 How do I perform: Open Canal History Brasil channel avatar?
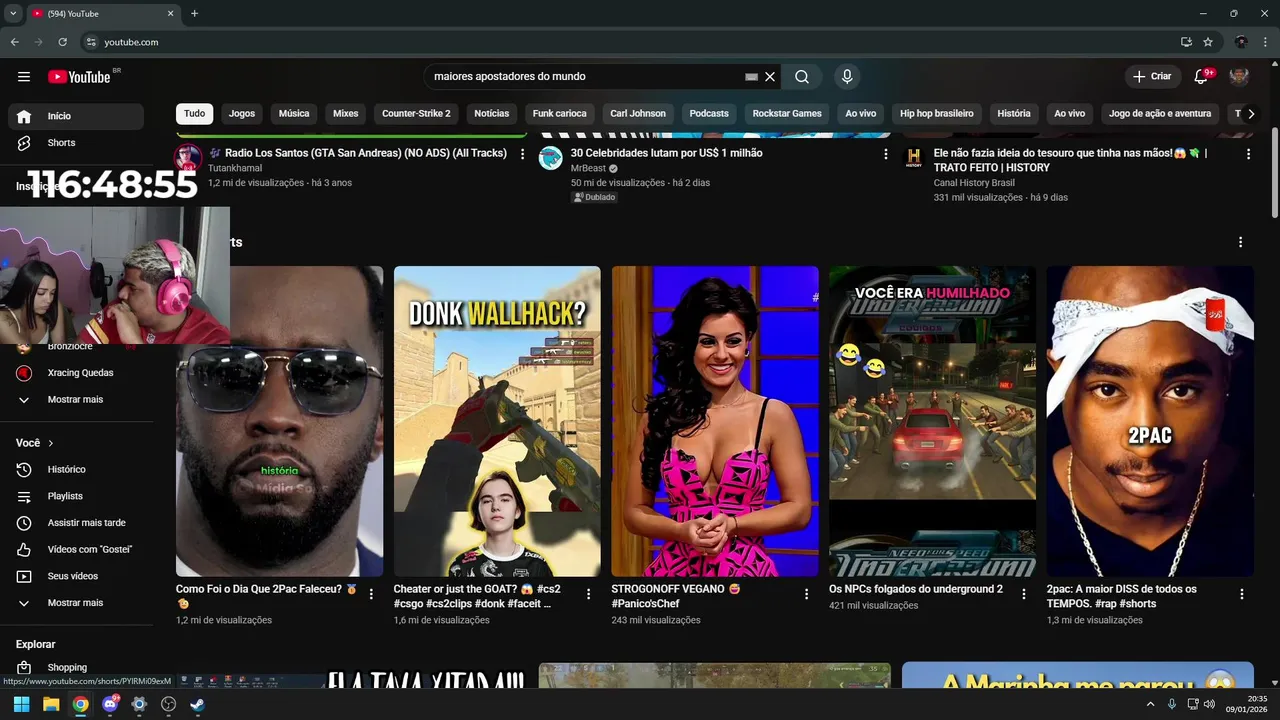coord(914,158)
